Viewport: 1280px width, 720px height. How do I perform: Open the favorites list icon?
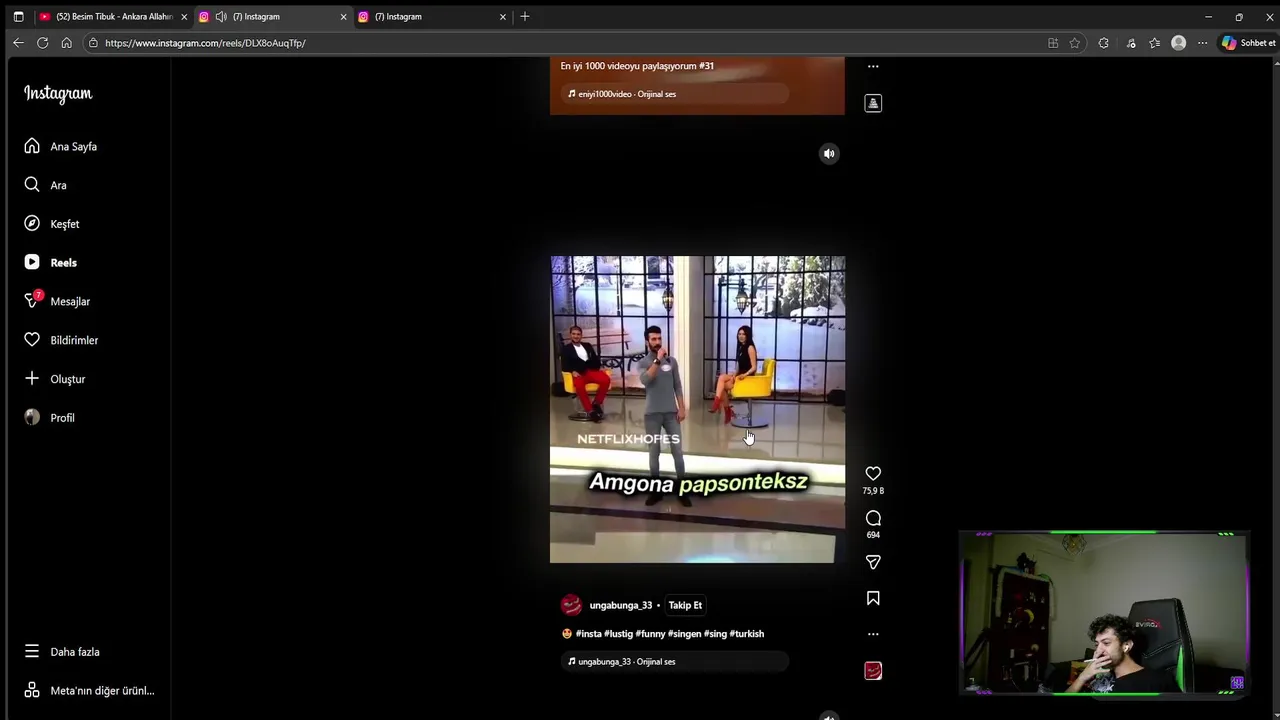tap(1155, 43)
